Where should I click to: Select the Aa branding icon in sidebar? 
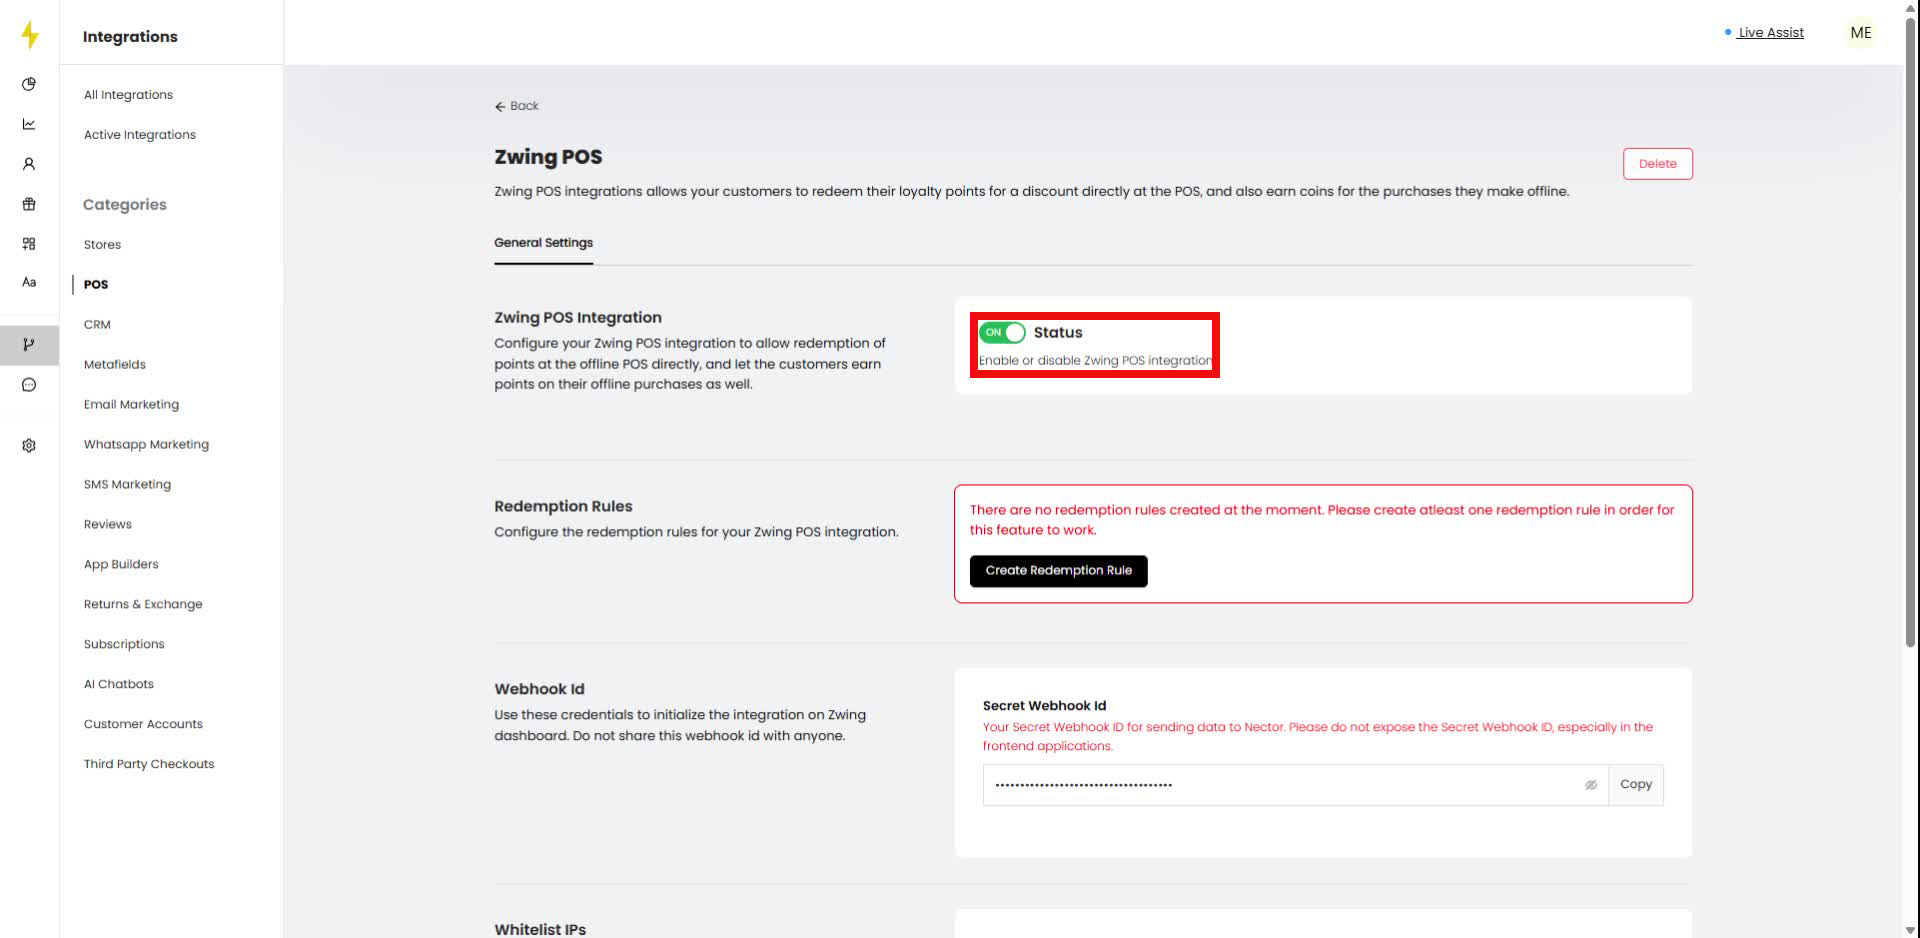point(29,282)
